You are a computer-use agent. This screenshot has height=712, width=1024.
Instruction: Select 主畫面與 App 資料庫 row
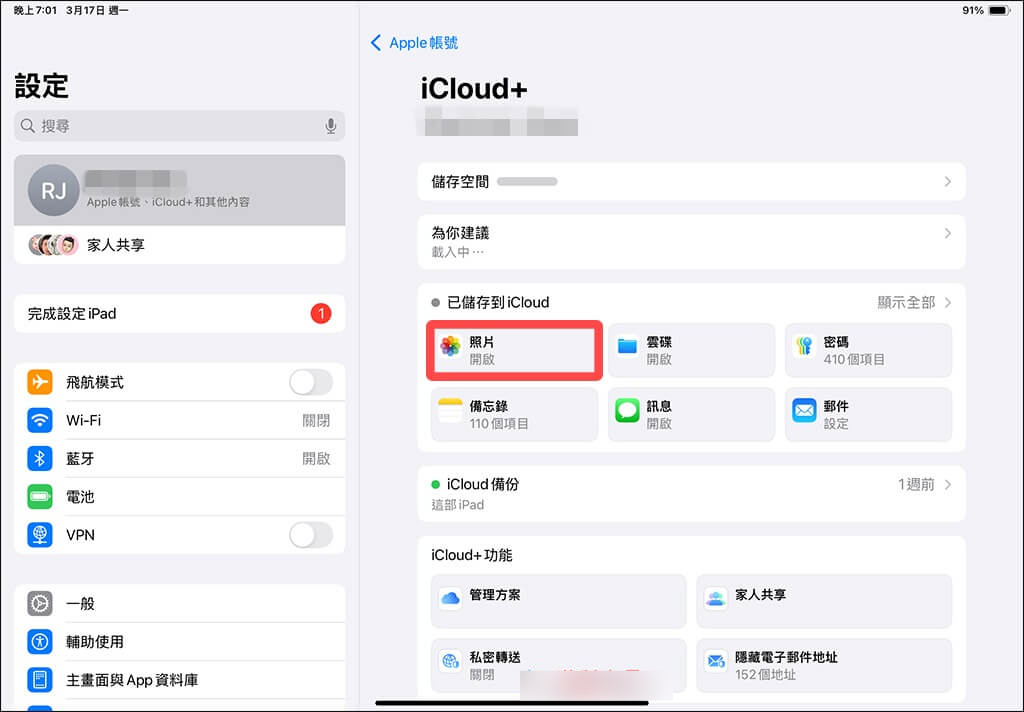tap(180, 680)
